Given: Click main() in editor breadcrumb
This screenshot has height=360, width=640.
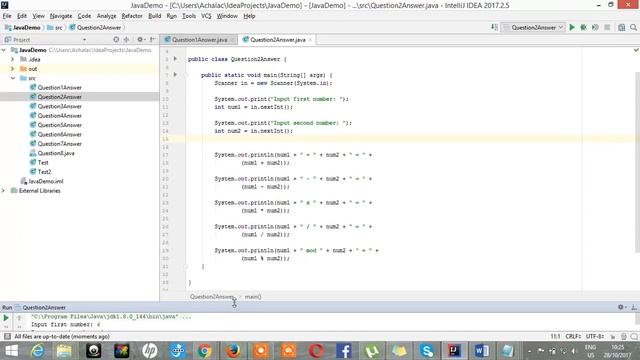Looking at the screenshot, I should (253, 297).
